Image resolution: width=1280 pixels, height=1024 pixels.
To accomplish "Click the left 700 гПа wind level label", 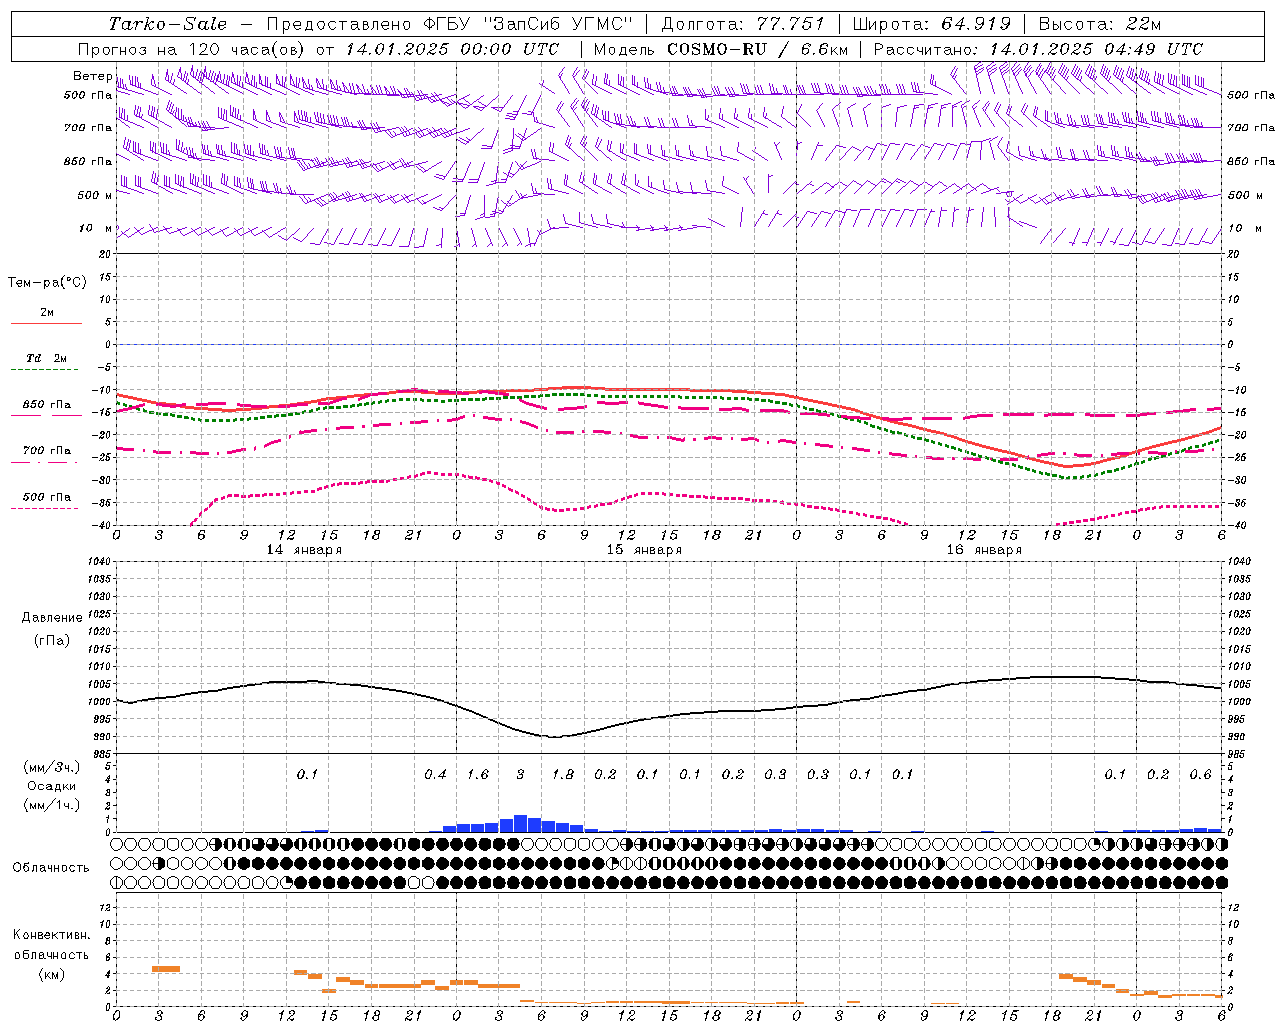I will coord(88,128).
